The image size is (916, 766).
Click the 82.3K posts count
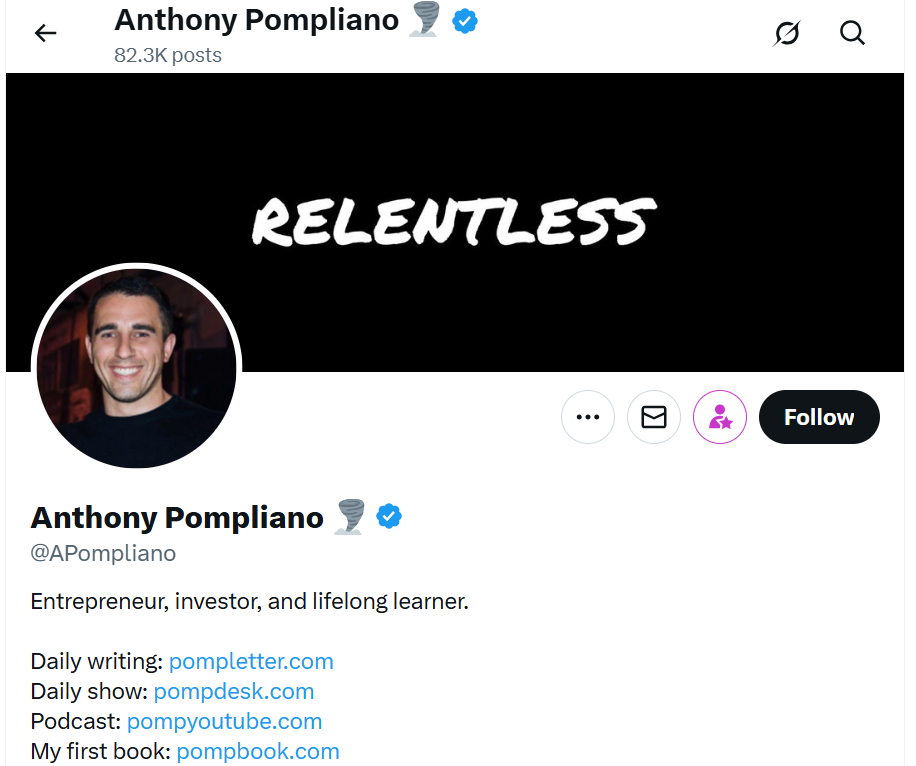pos(168,55)
